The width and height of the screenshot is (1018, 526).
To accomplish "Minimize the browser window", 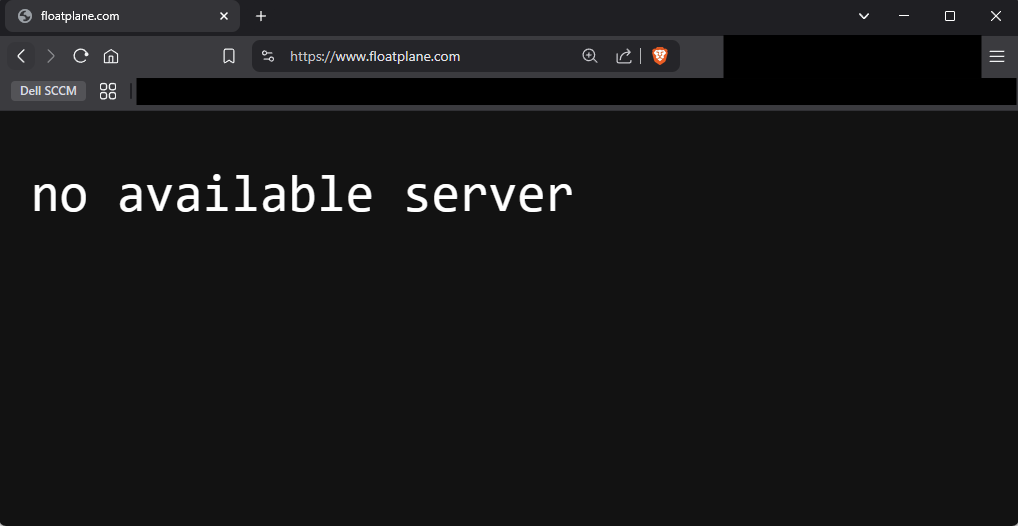I will click(904, 16).
